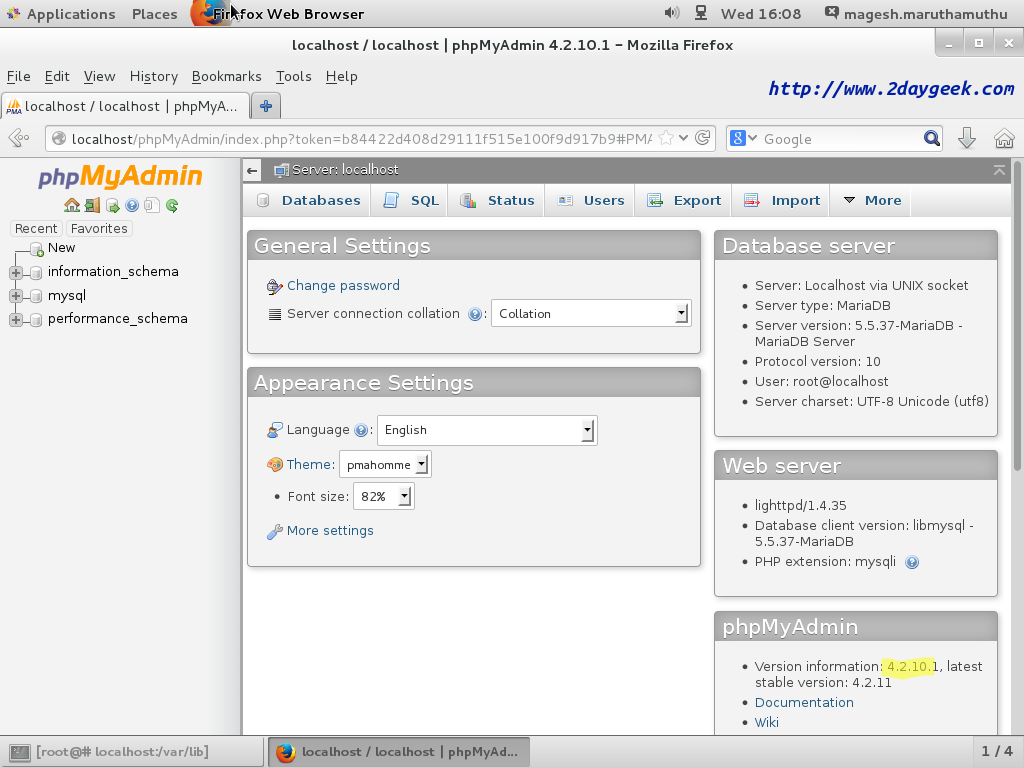The image size is (1024, 768).
Task: Click the search magnifier in the Google box
Action: click(932, 138)
